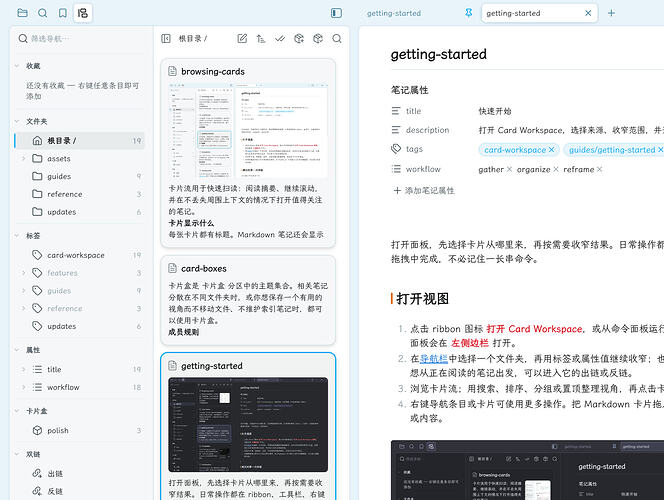
Task: Select 反链 backlinks item
Action: pos(80,491)
